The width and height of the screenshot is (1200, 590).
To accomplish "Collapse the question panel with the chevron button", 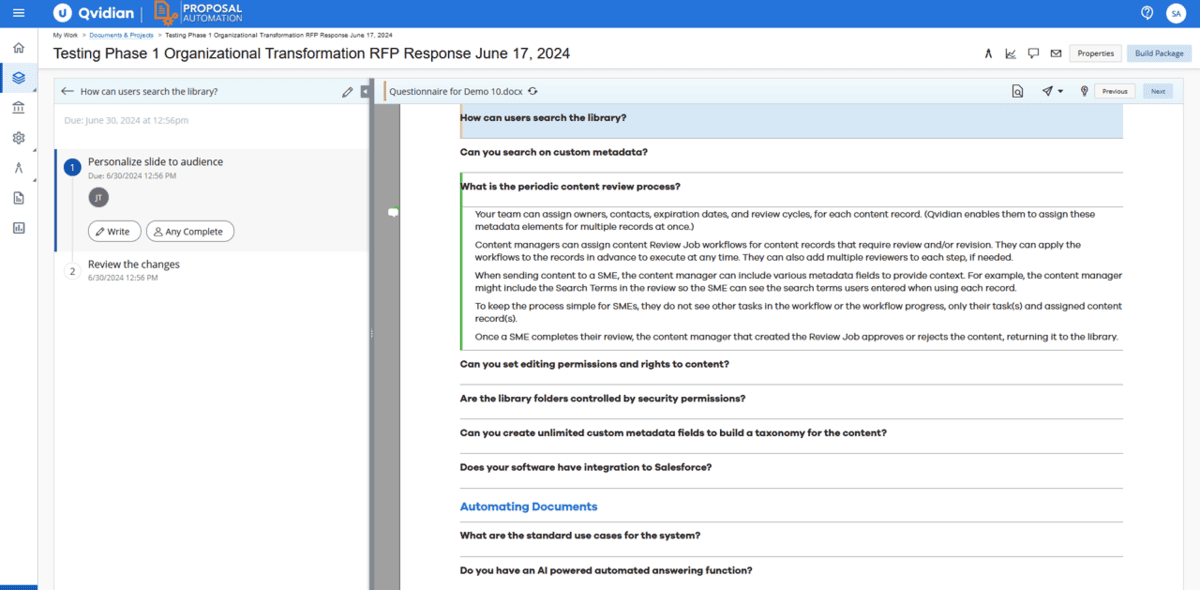I will click(364, 91).
